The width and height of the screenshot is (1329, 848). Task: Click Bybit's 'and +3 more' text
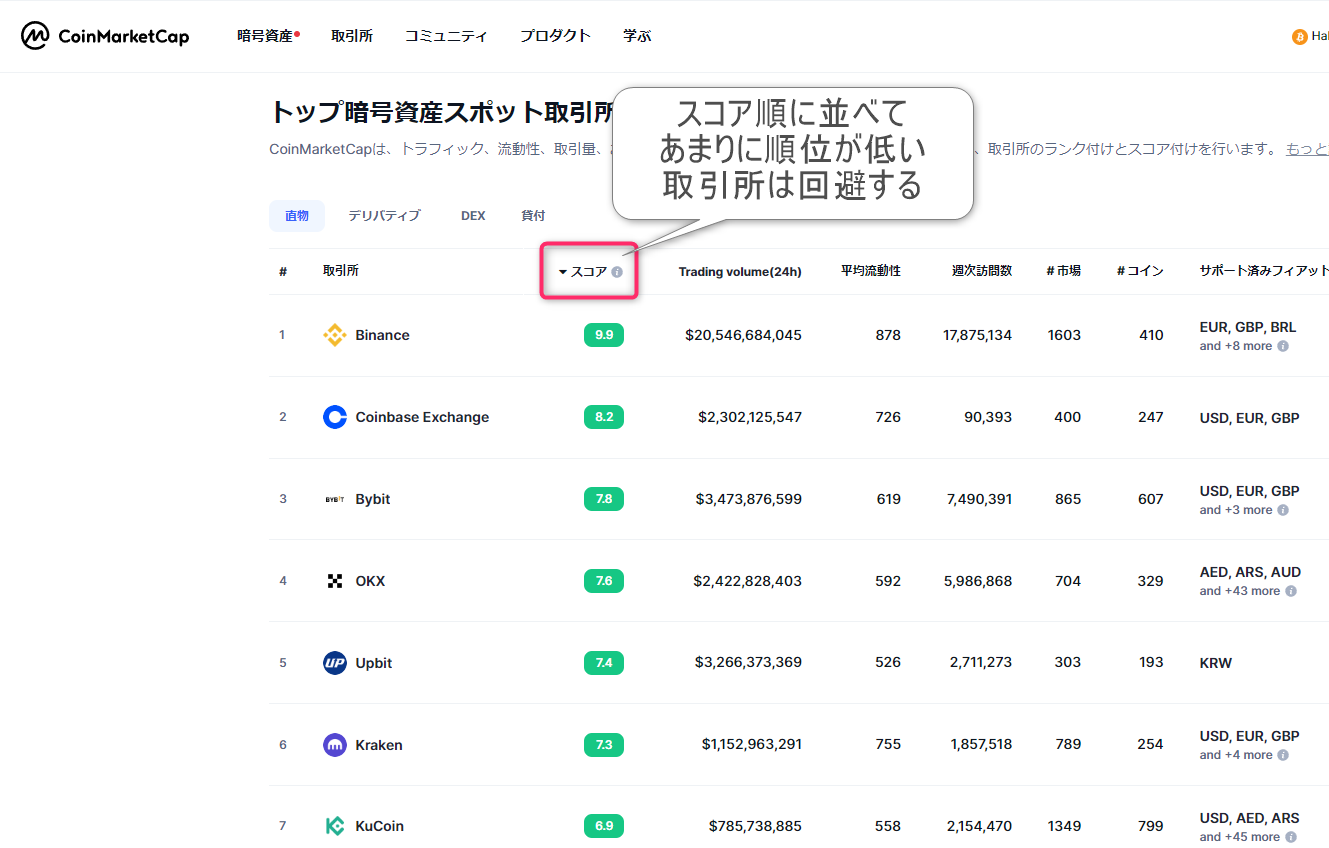[1236, 510]
